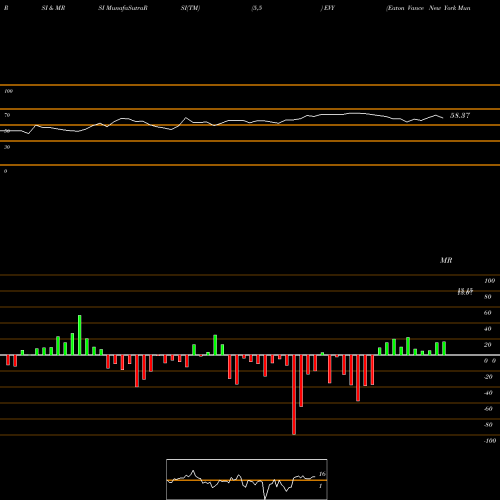Click the 16 label in the mini chart
The height and width of the screenshot is (500, 500).
coord(322,474)
